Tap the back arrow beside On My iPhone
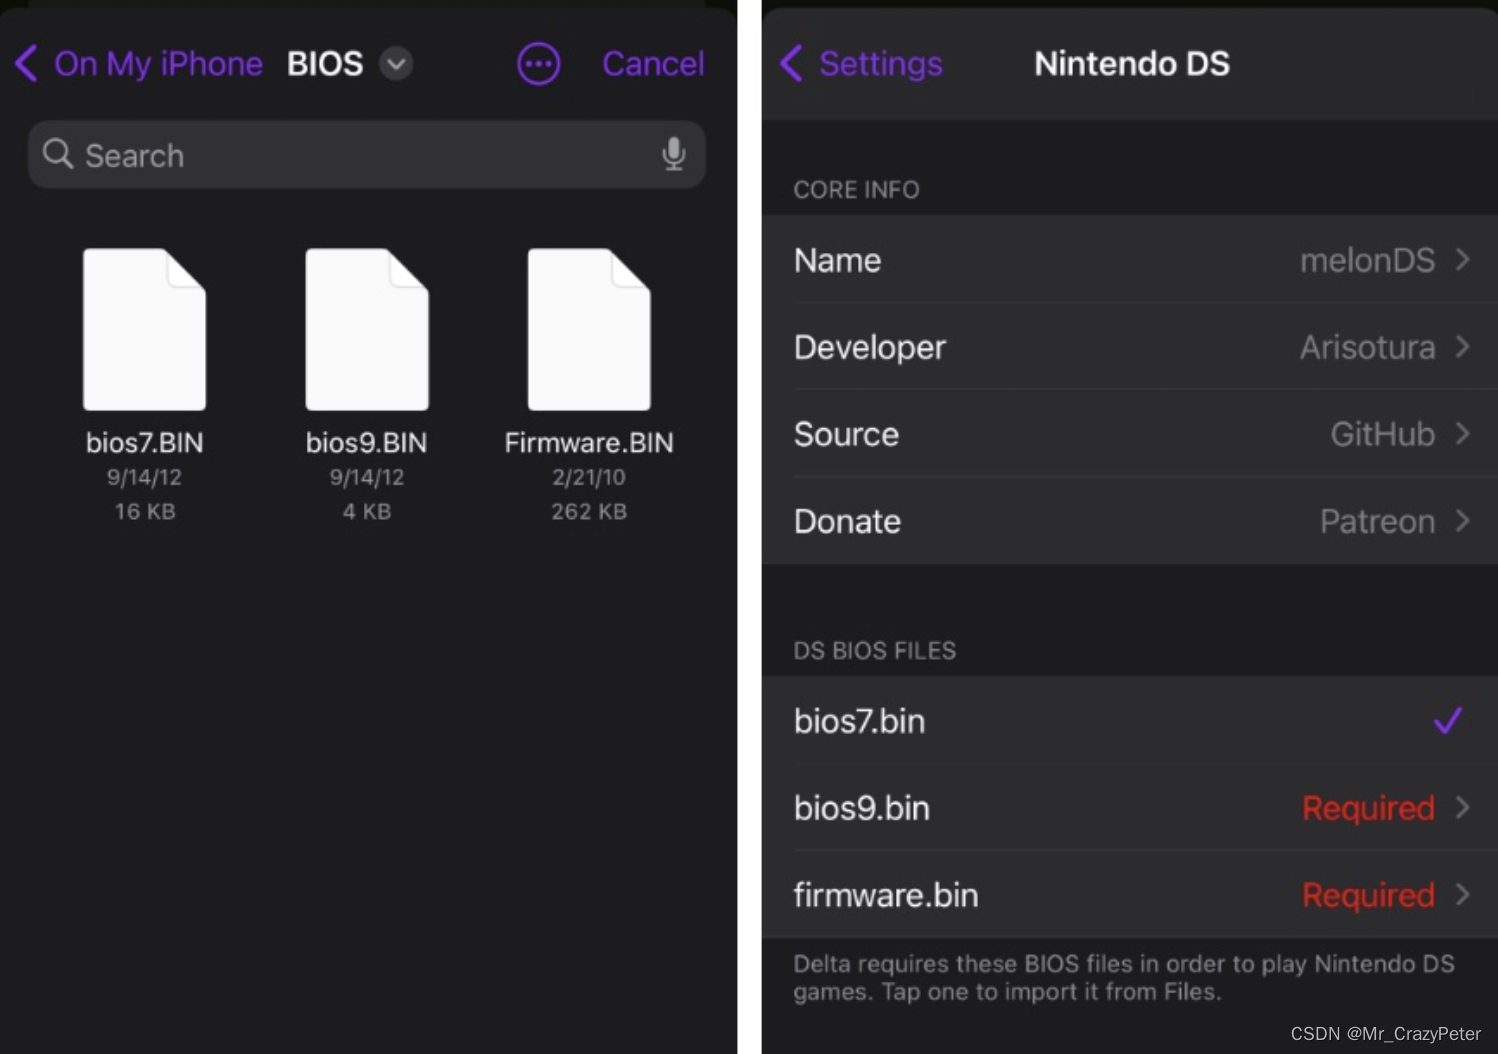This screenshot has width=1498, height=1054. [27, 64]
